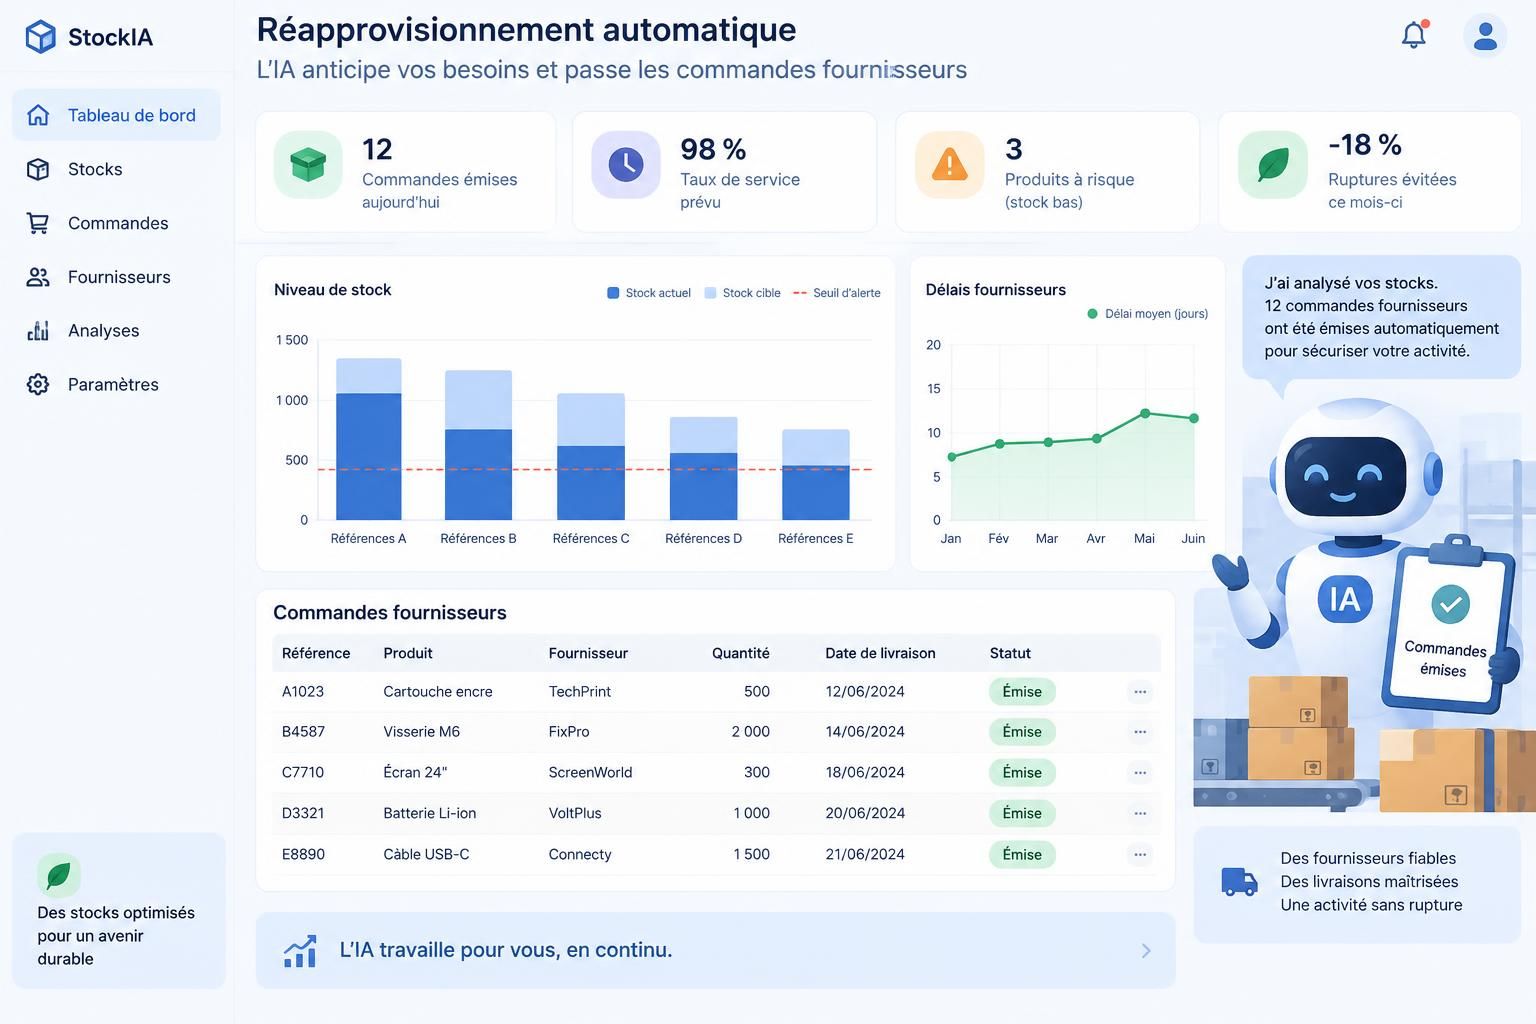
Task: Click the clock icon for Taux de service
Action: click(x=626, y=164)
